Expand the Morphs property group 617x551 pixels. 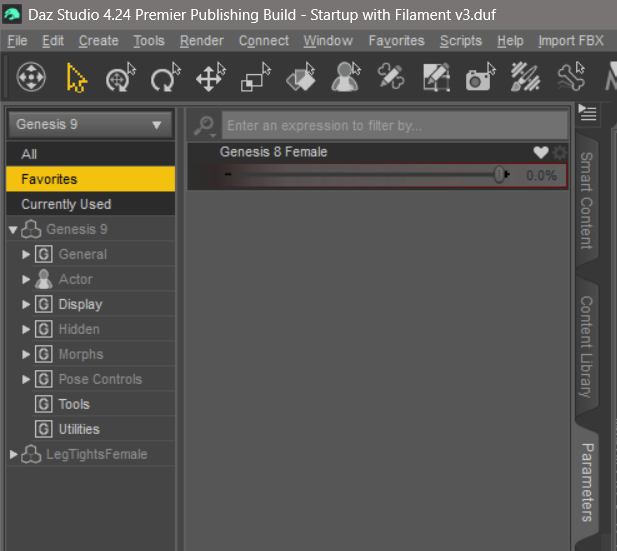pyautogui.click(x=26, y=354)
